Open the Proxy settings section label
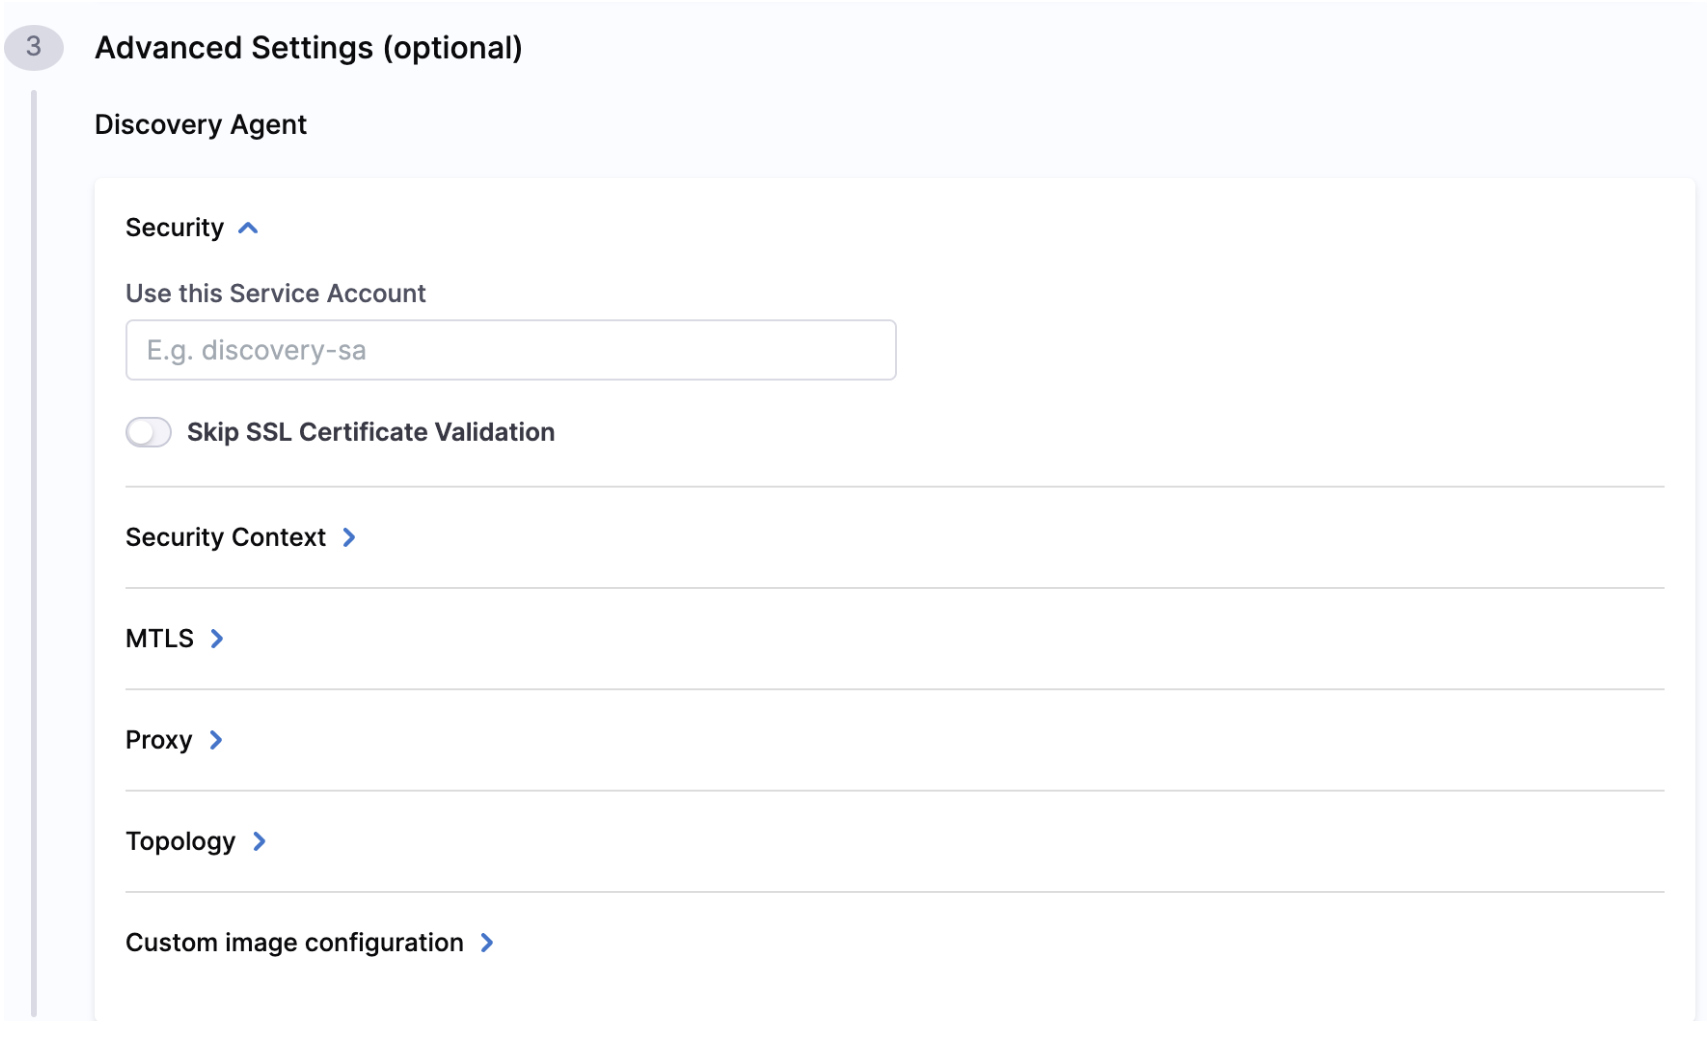1707x1049 pixels. click(x=158, y=741)
